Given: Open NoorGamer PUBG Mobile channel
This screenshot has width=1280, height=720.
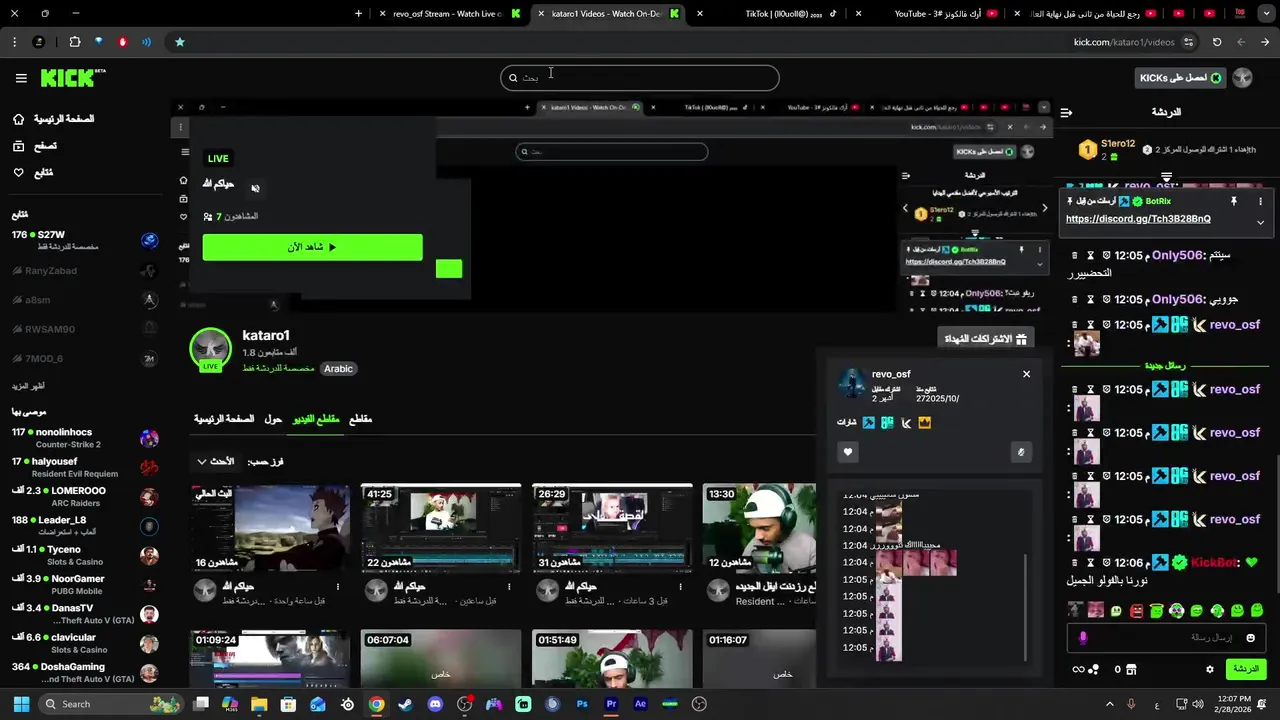Looking at the screenshot, I should pos(85,584).
